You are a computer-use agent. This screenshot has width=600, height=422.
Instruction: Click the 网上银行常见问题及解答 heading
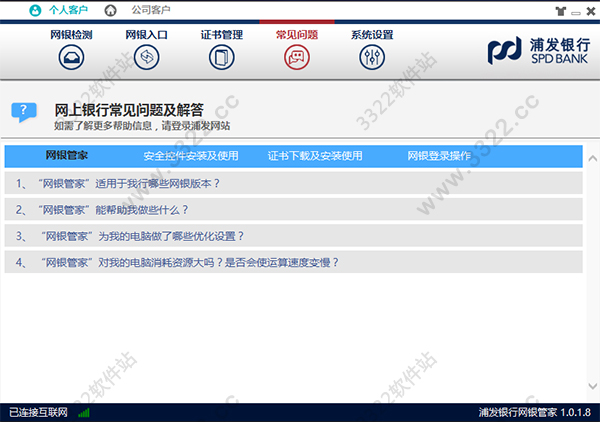tap(129, 110)
